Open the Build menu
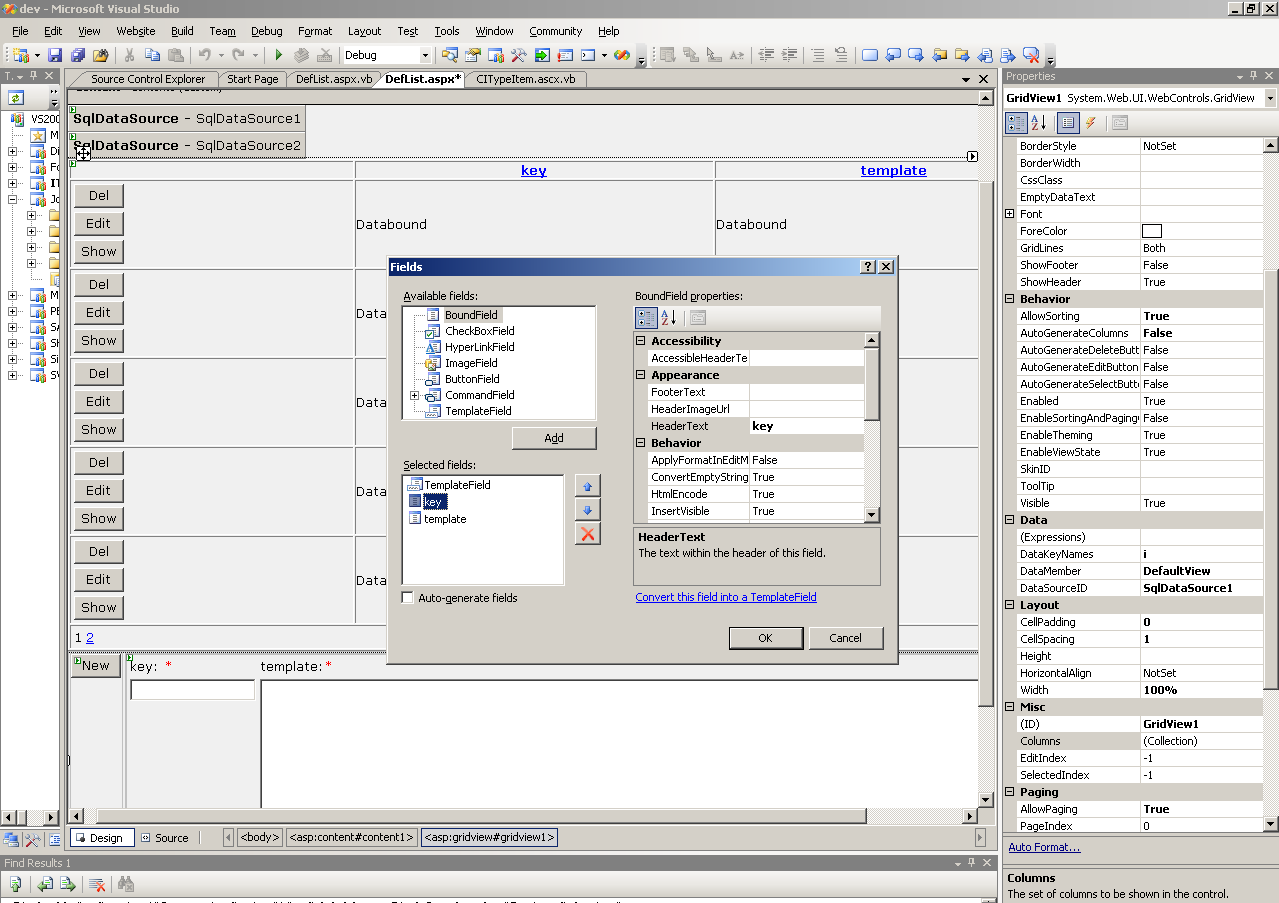1279x903 pixels. (182, 31)
